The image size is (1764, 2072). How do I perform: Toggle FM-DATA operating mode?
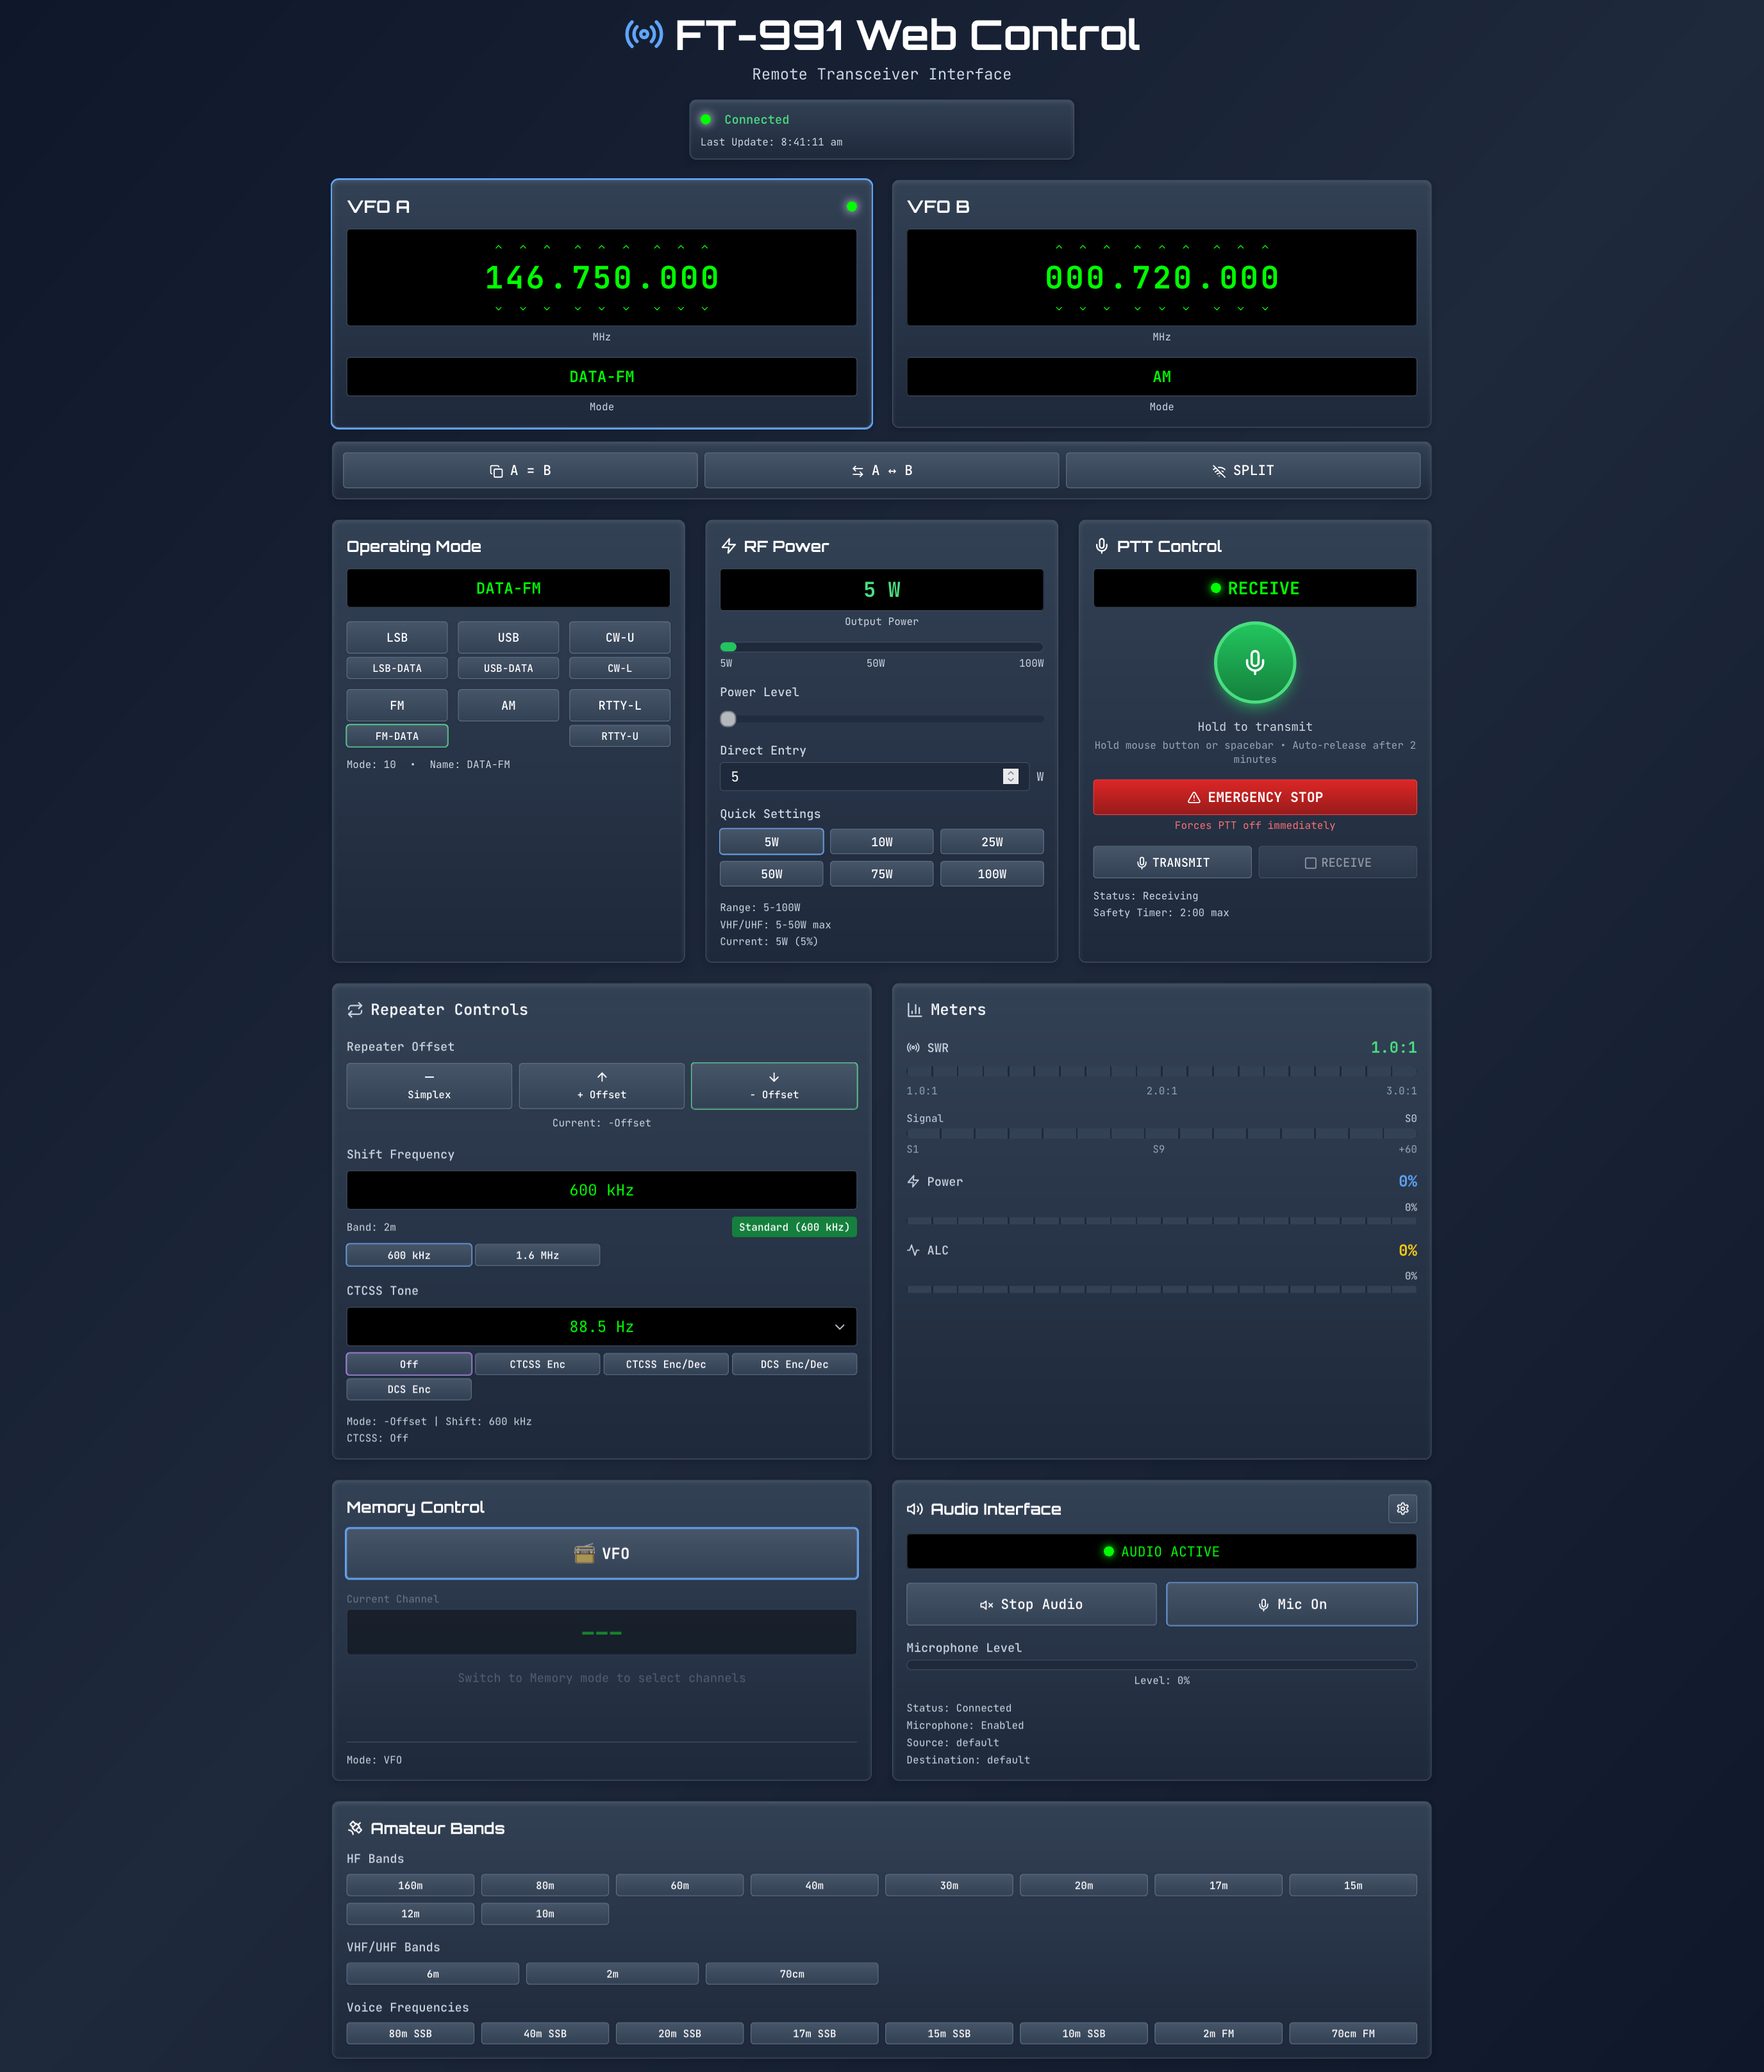(397, 735)
